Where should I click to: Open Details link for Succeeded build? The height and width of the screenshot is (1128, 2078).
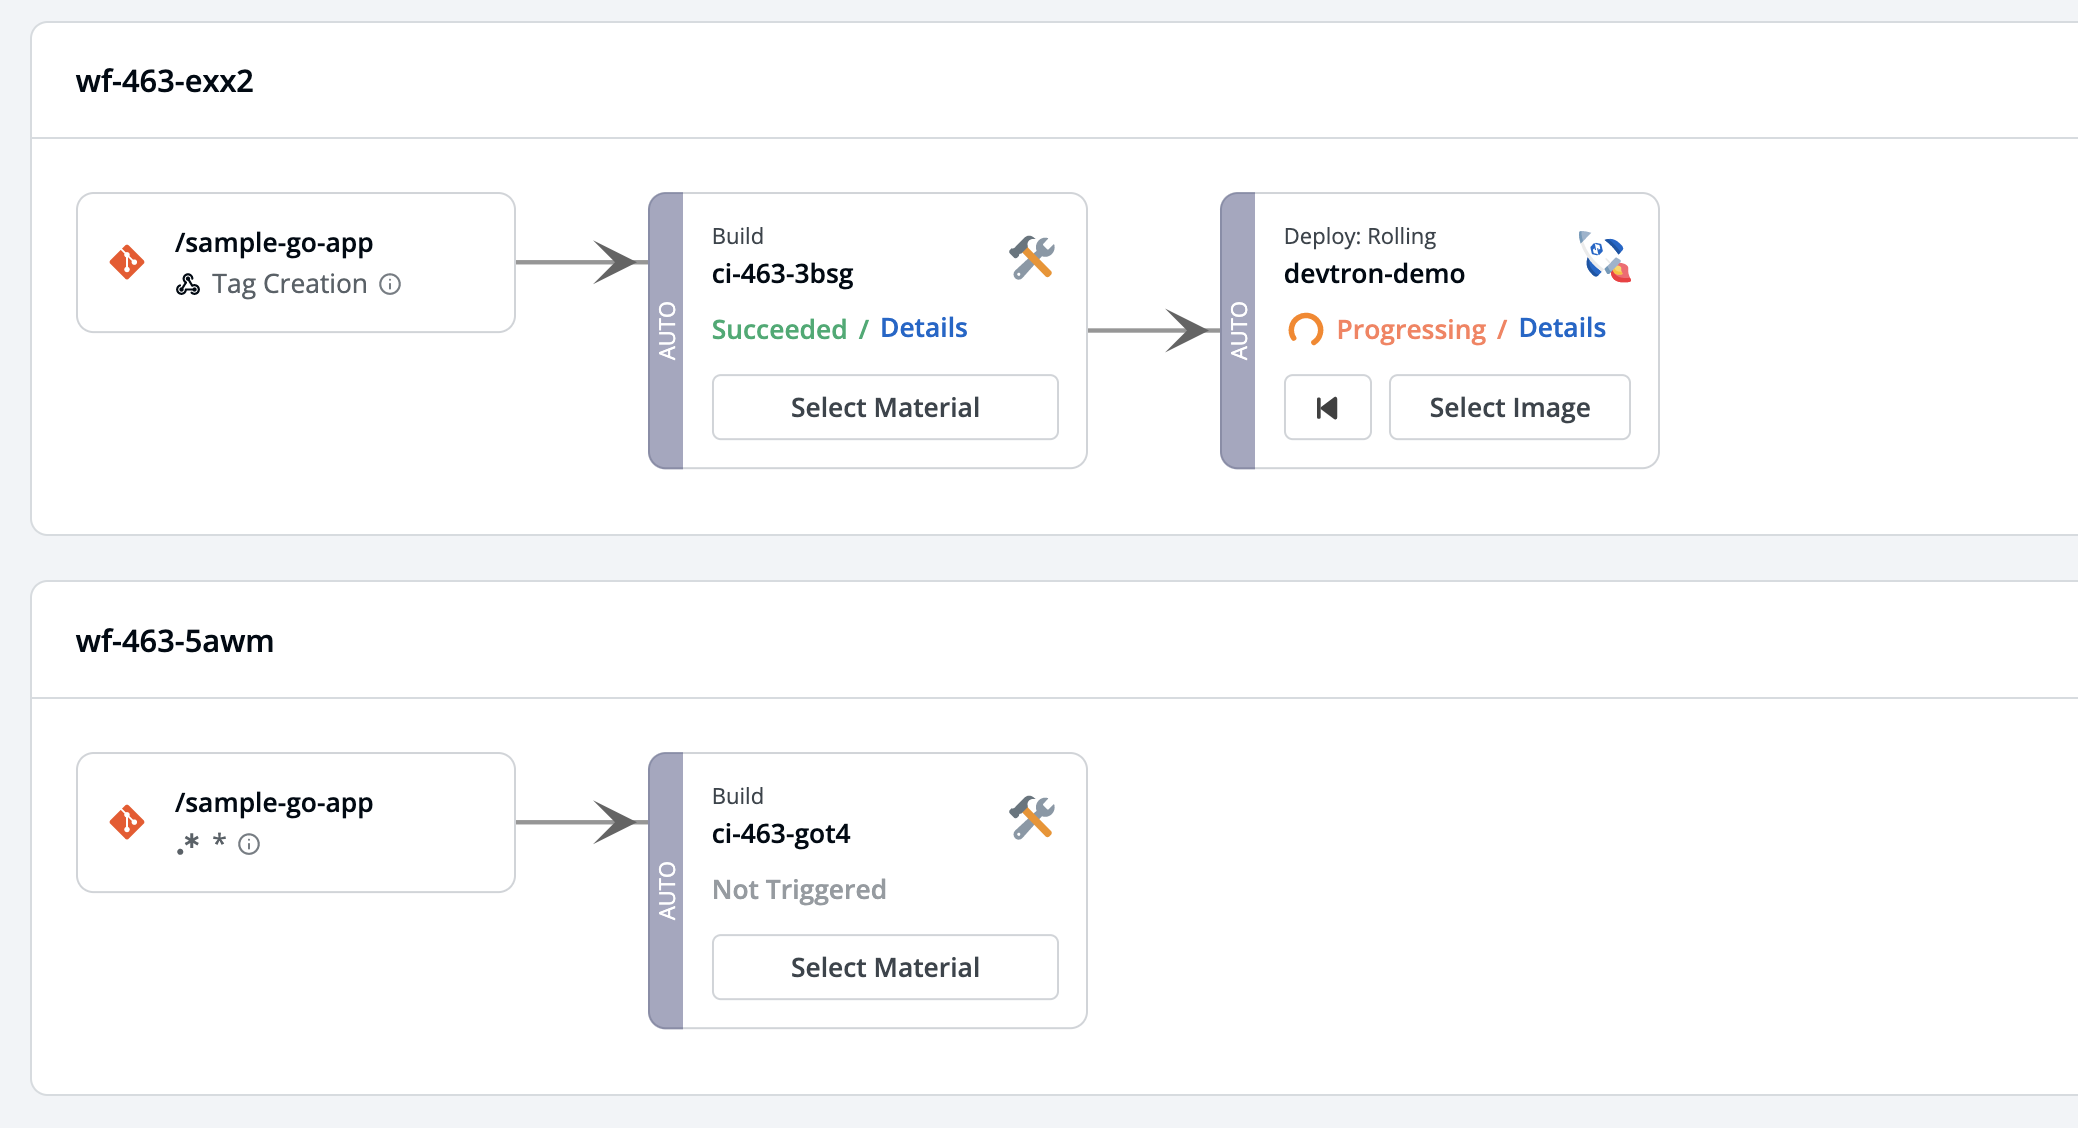click(923, 328)
